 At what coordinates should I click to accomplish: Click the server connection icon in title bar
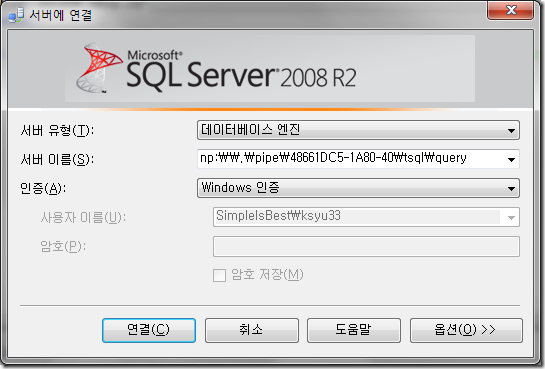[16, 15]
